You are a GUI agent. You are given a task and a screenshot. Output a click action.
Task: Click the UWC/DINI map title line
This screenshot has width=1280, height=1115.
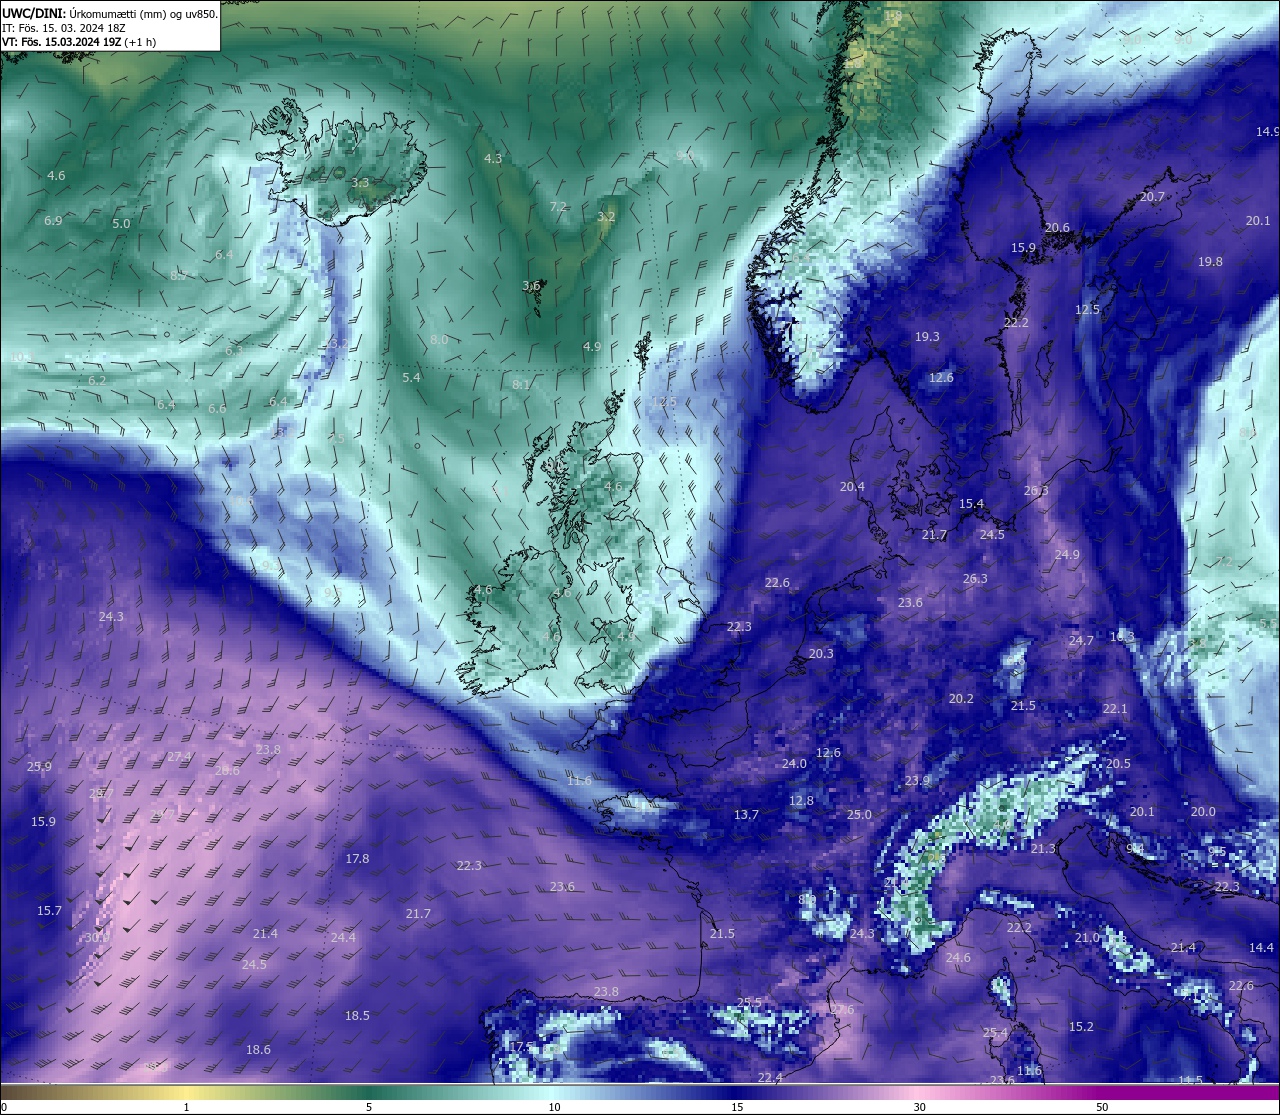[x=110, y=13]
